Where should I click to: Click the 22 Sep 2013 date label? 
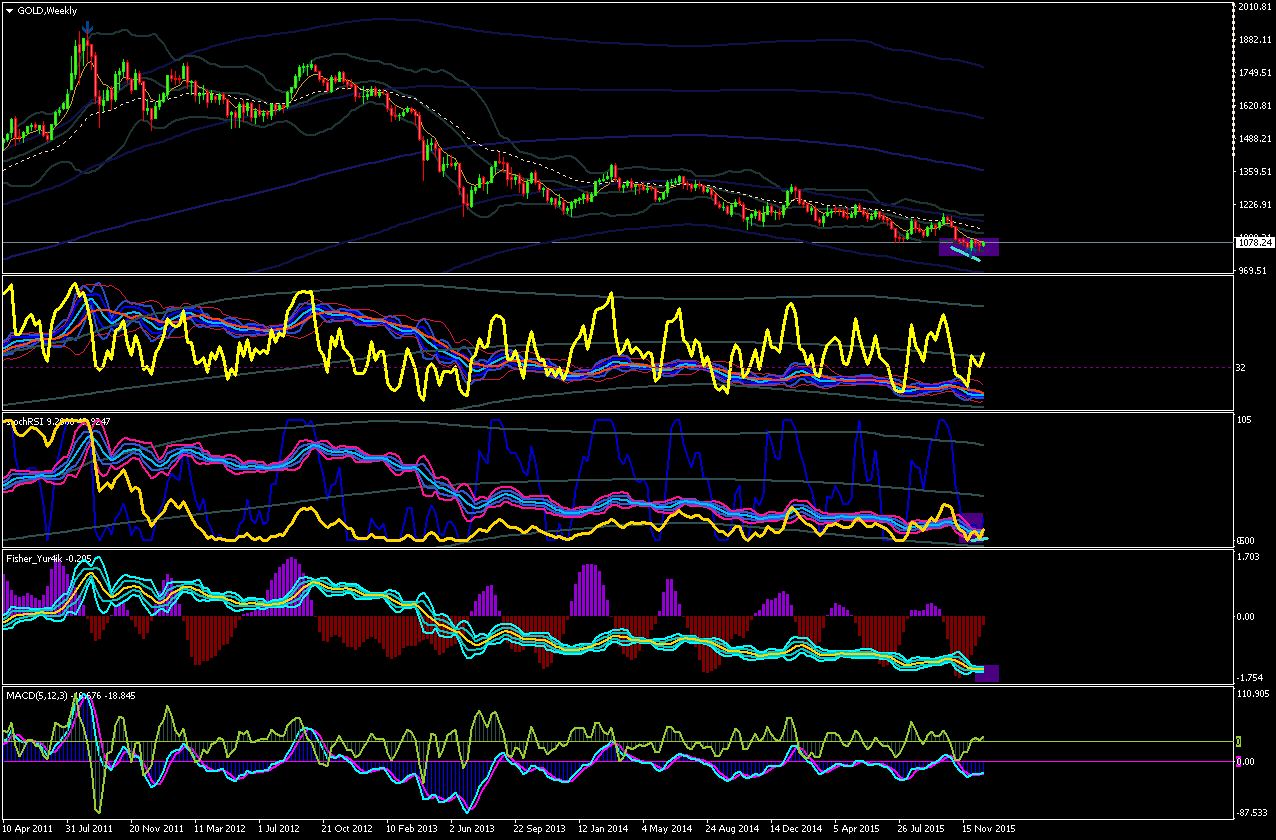(539, 829)
